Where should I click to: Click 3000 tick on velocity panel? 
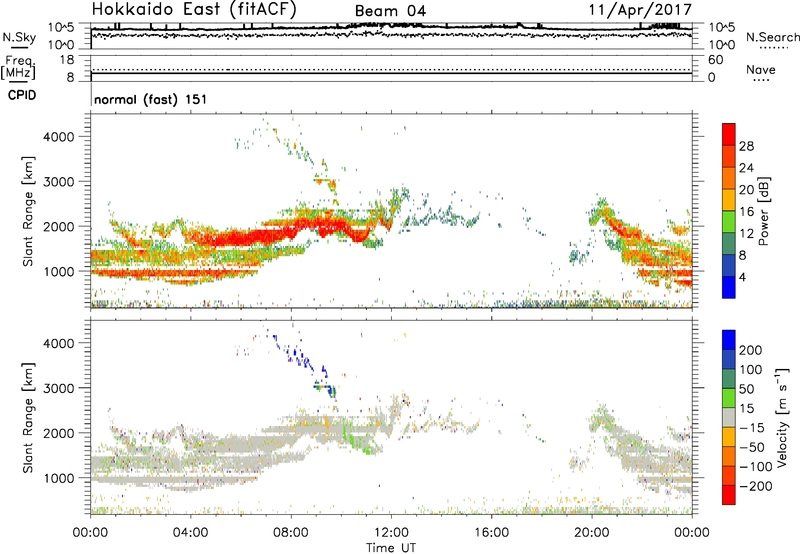point(58,388)
